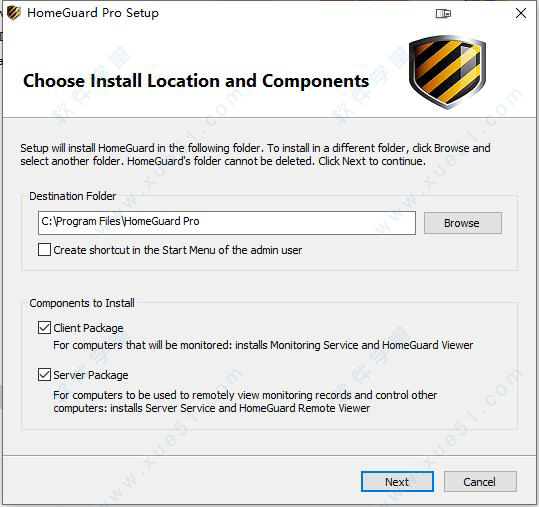Viewport: 539px width, 507px height.
Task: Click the Client Package description text
Action: tap(263, 345)
